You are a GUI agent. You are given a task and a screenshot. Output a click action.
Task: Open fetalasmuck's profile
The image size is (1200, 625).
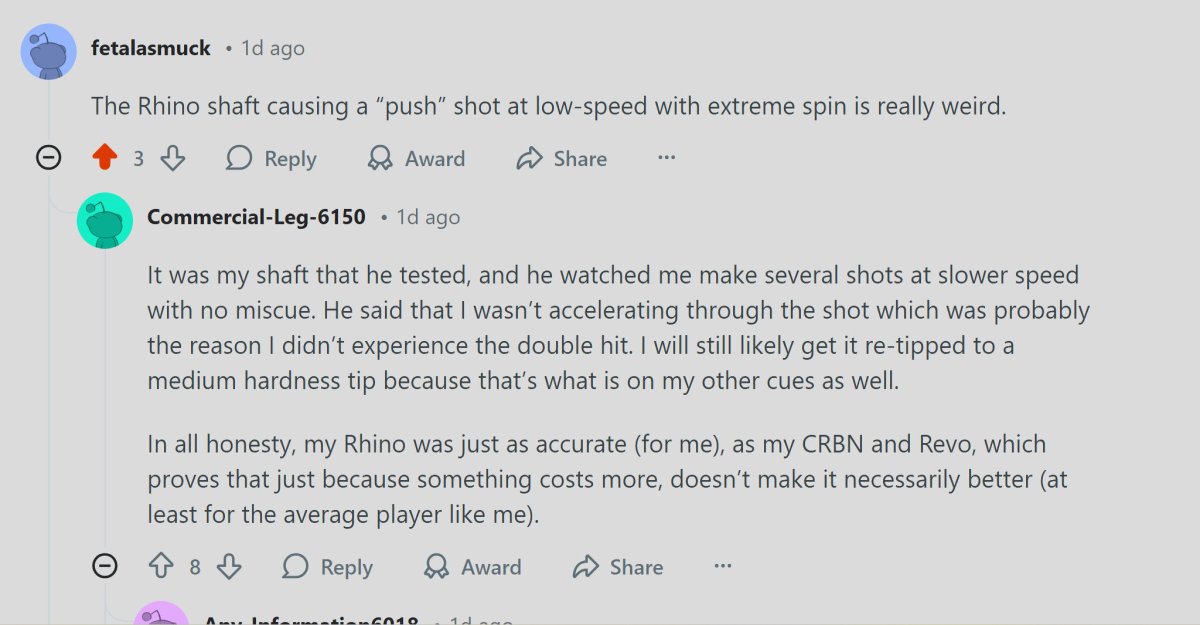click(x=150, y=47)
